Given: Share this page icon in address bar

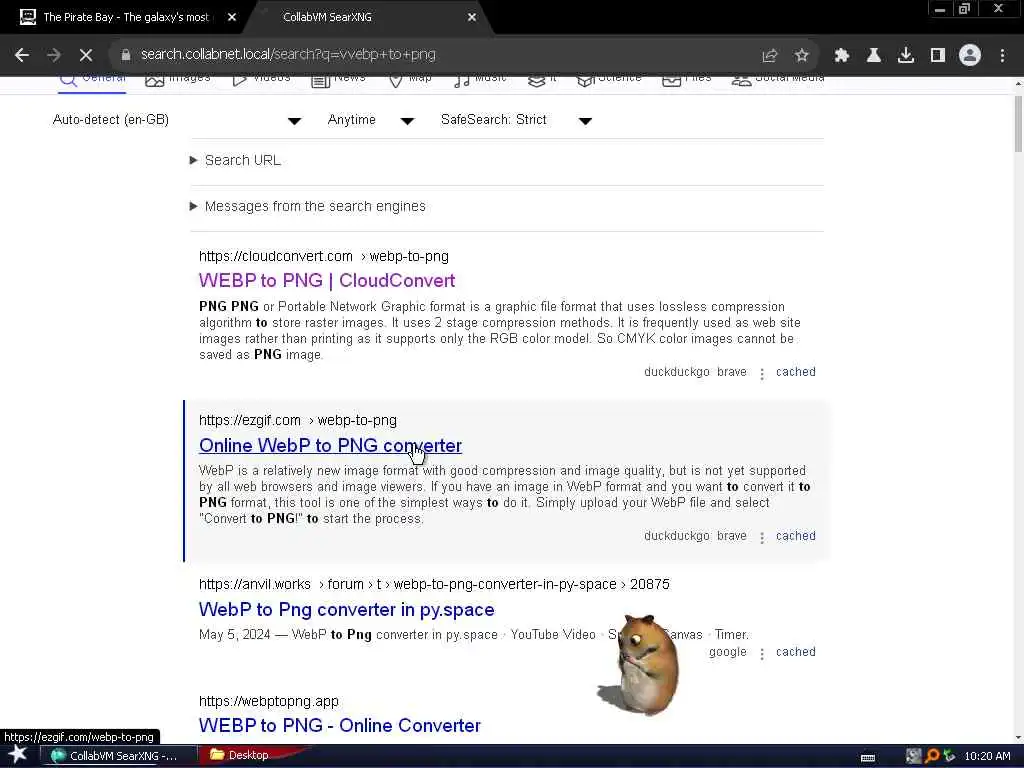Looking at the screenshot, I should pos(769,56).
